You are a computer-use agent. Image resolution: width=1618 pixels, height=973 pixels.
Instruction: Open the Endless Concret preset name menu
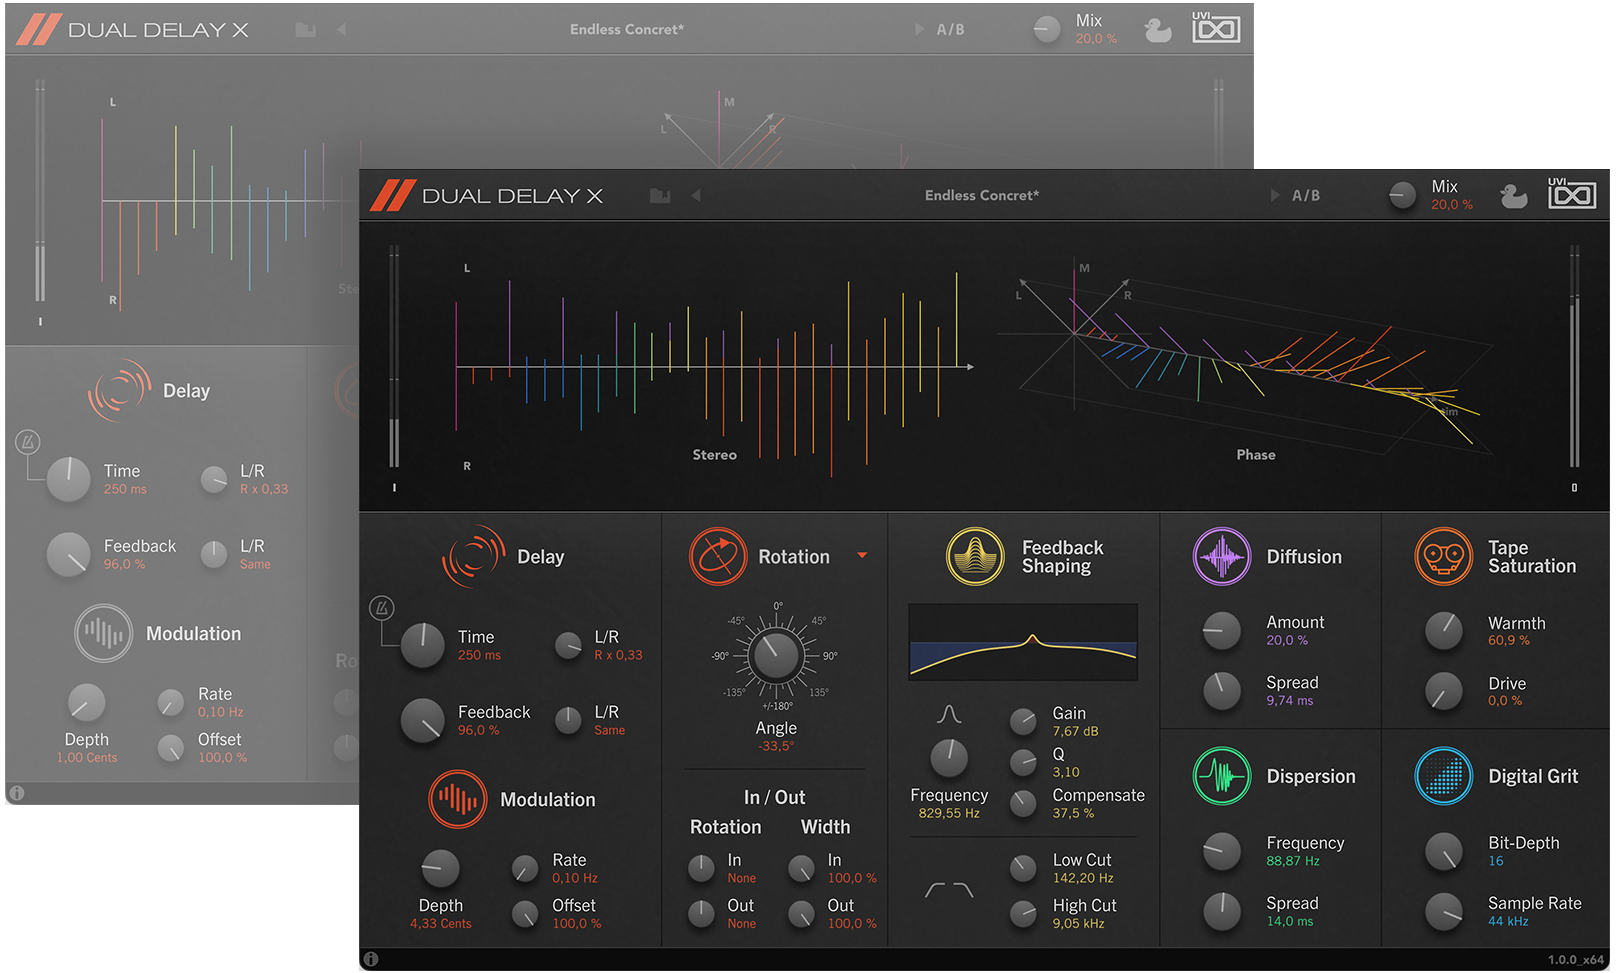[982, 195]
